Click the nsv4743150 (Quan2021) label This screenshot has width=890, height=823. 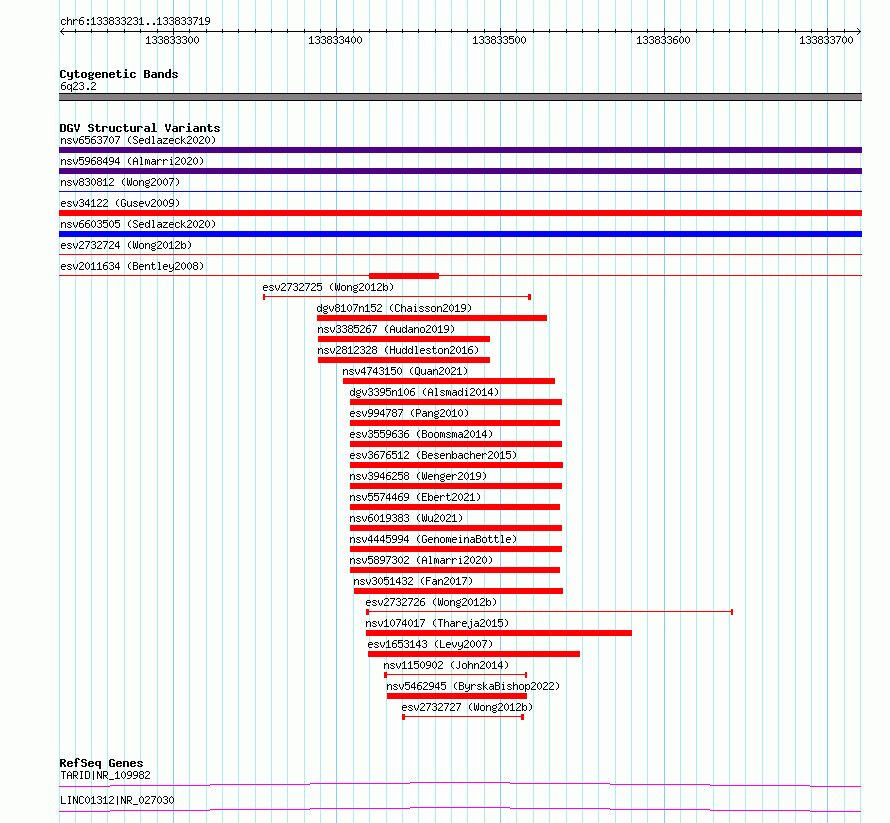(x=405, y=371)
